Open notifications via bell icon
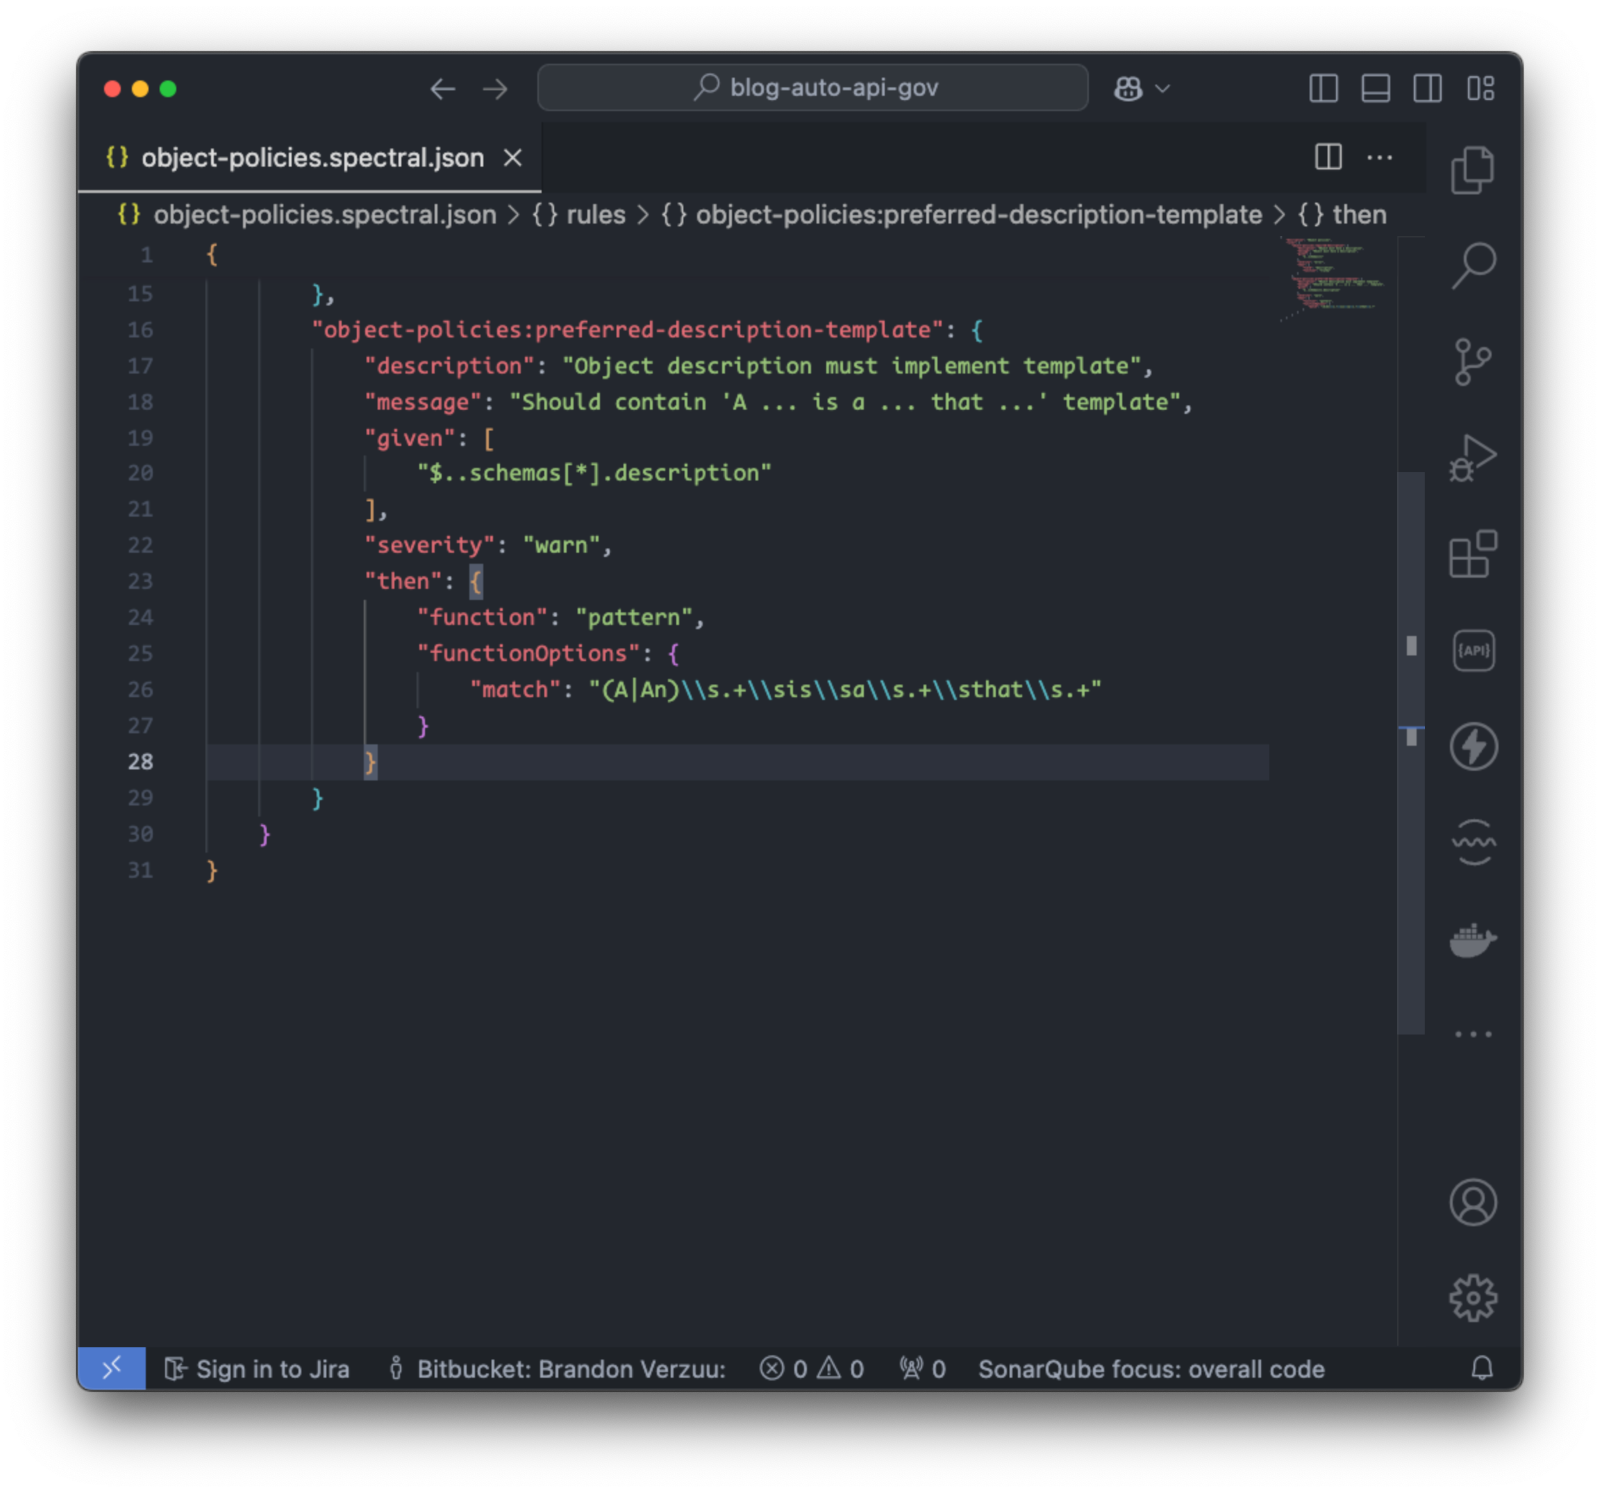Image resolution: width=1600 pixels, height=1493 pixels. tap(1483, 1369)
